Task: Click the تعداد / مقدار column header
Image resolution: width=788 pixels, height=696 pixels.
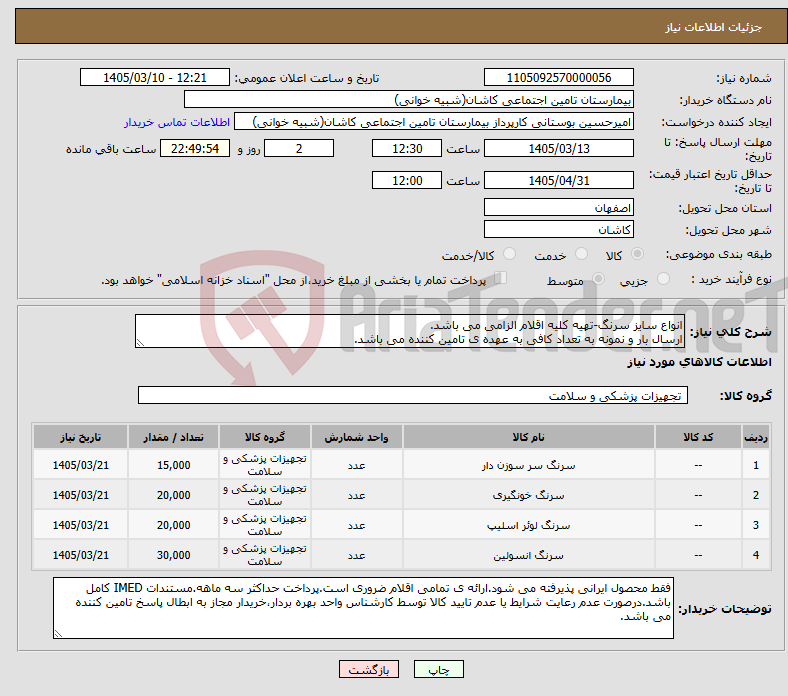Action: point(173,437)
